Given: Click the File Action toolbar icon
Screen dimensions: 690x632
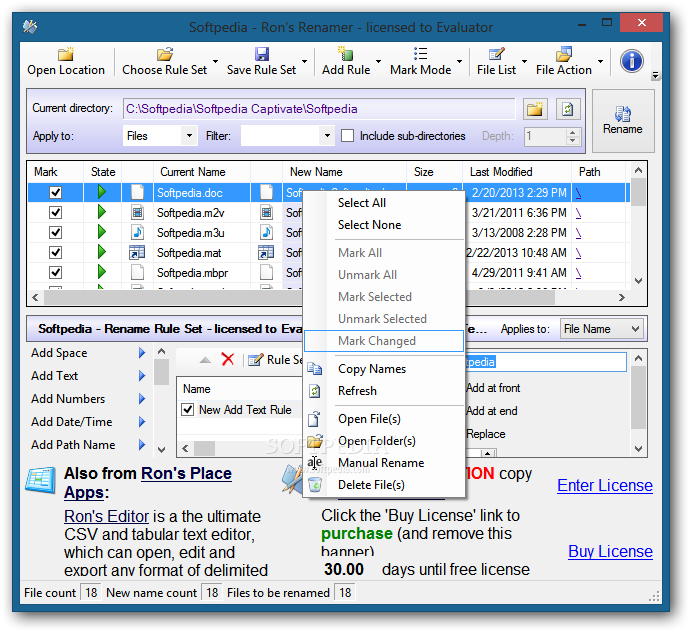Looking at the screenshot, I should point(564,54).
